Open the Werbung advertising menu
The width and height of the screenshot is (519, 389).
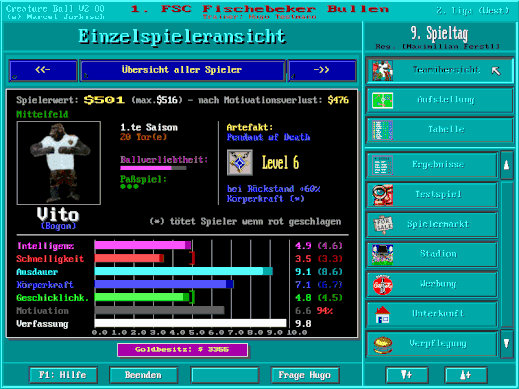[432, 284]
